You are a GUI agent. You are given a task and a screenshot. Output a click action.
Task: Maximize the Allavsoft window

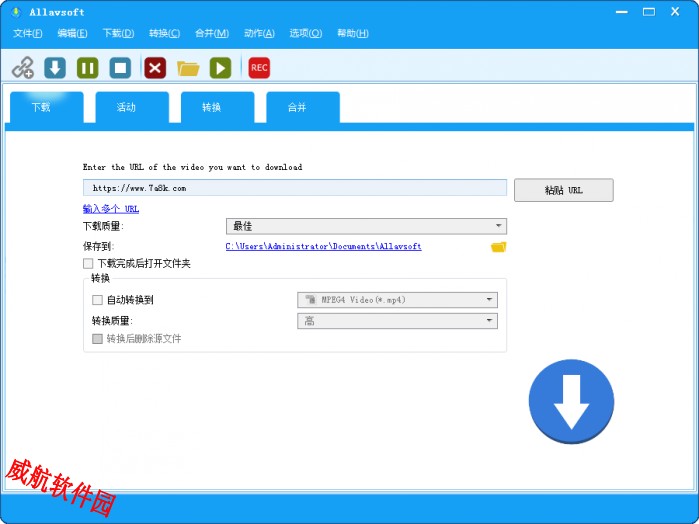click(649, 12)
